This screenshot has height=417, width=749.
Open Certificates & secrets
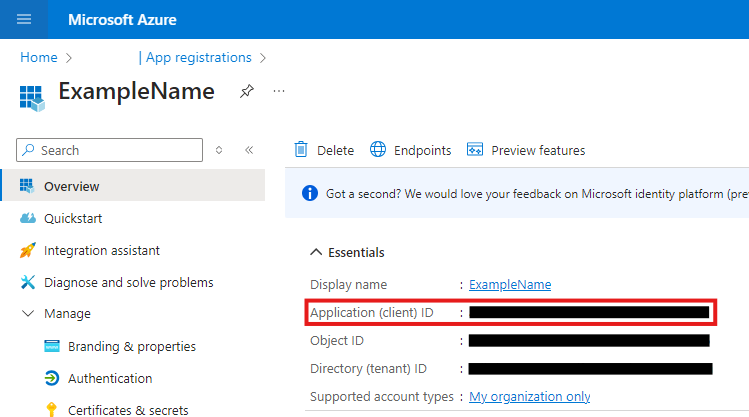tap(128, 410)
